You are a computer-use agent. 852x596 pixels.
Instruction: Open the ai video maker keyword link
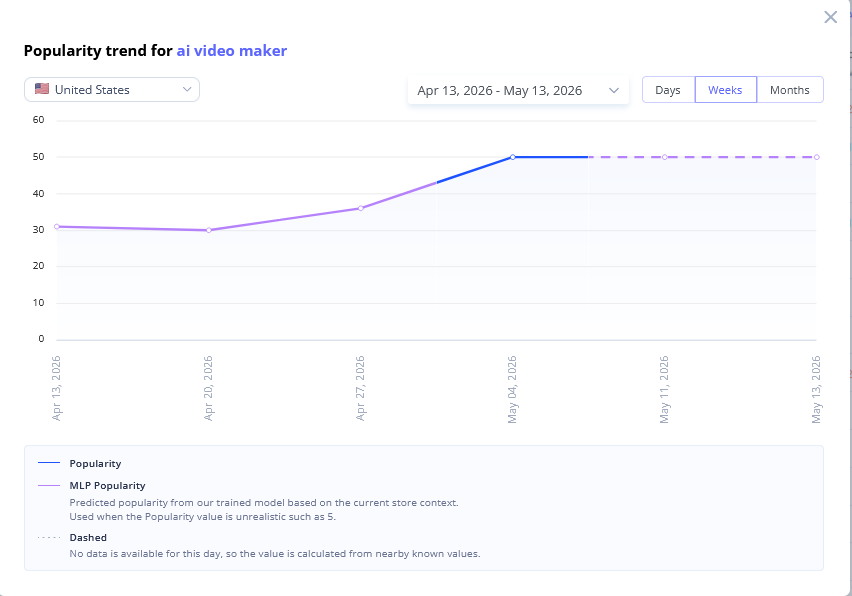231,51
